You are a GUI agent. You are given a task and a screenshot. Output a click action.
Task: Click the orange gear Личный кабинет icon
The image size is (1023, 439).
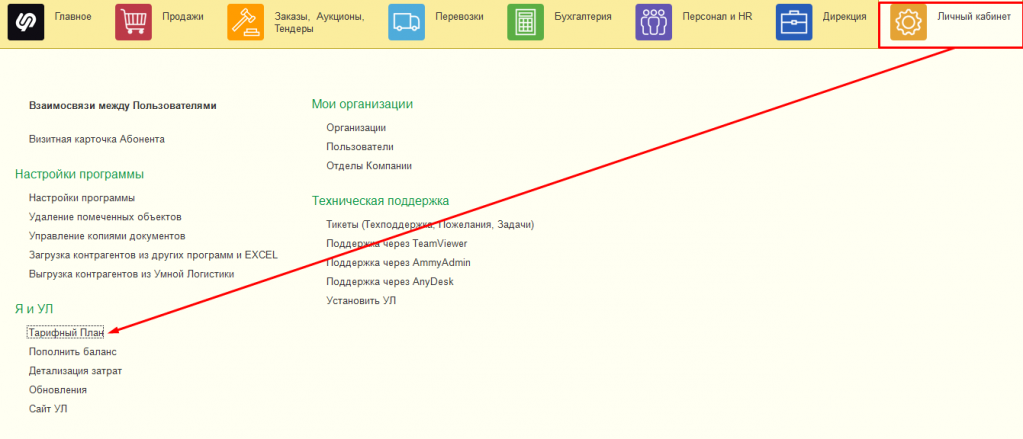(x=908, y=22)
